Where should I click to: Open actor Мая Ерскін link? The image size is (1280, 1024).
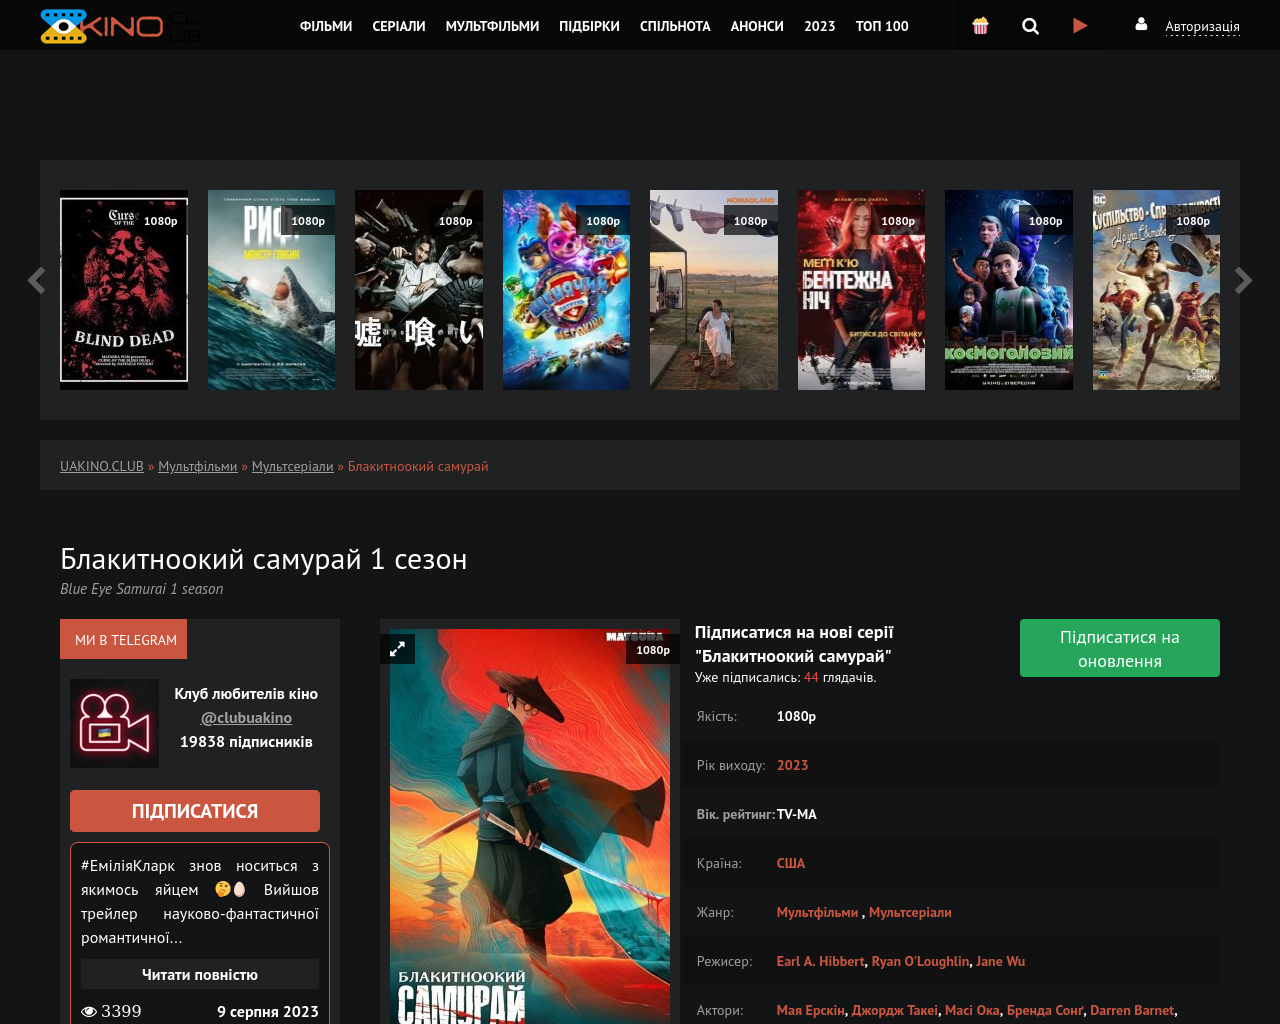click(x=811, y=1010)
